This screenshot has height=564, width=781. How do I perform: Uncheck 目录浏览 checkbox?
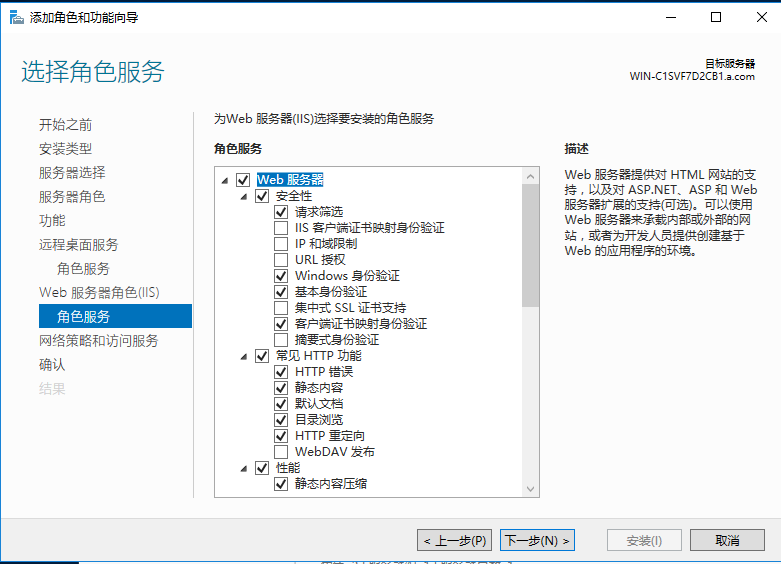point(281,420)
